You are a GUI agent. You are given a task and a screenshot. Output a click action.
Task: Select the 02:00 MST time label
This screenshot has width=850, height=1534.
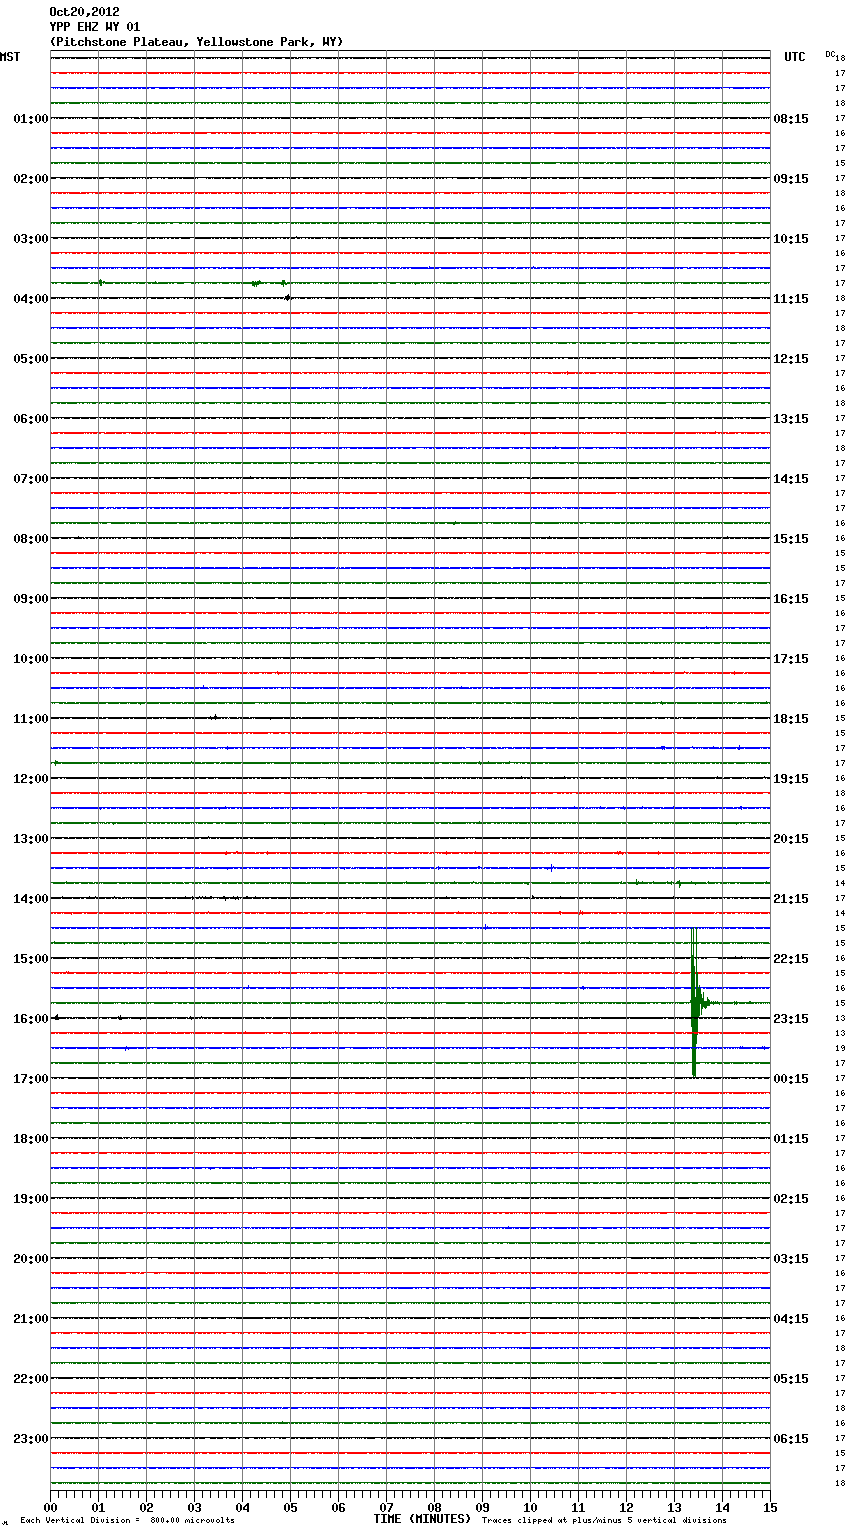point(31,179)
